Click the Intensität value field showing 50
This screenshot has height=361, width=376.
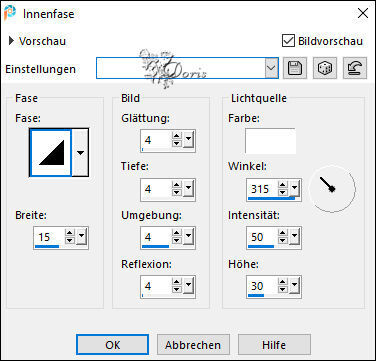point(262,237)
